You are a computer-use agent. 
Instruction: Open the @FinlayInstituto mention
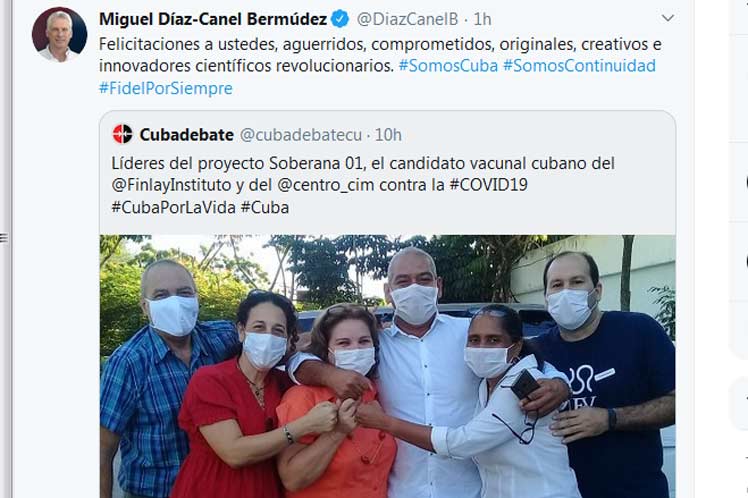click(x=171, y=185)
